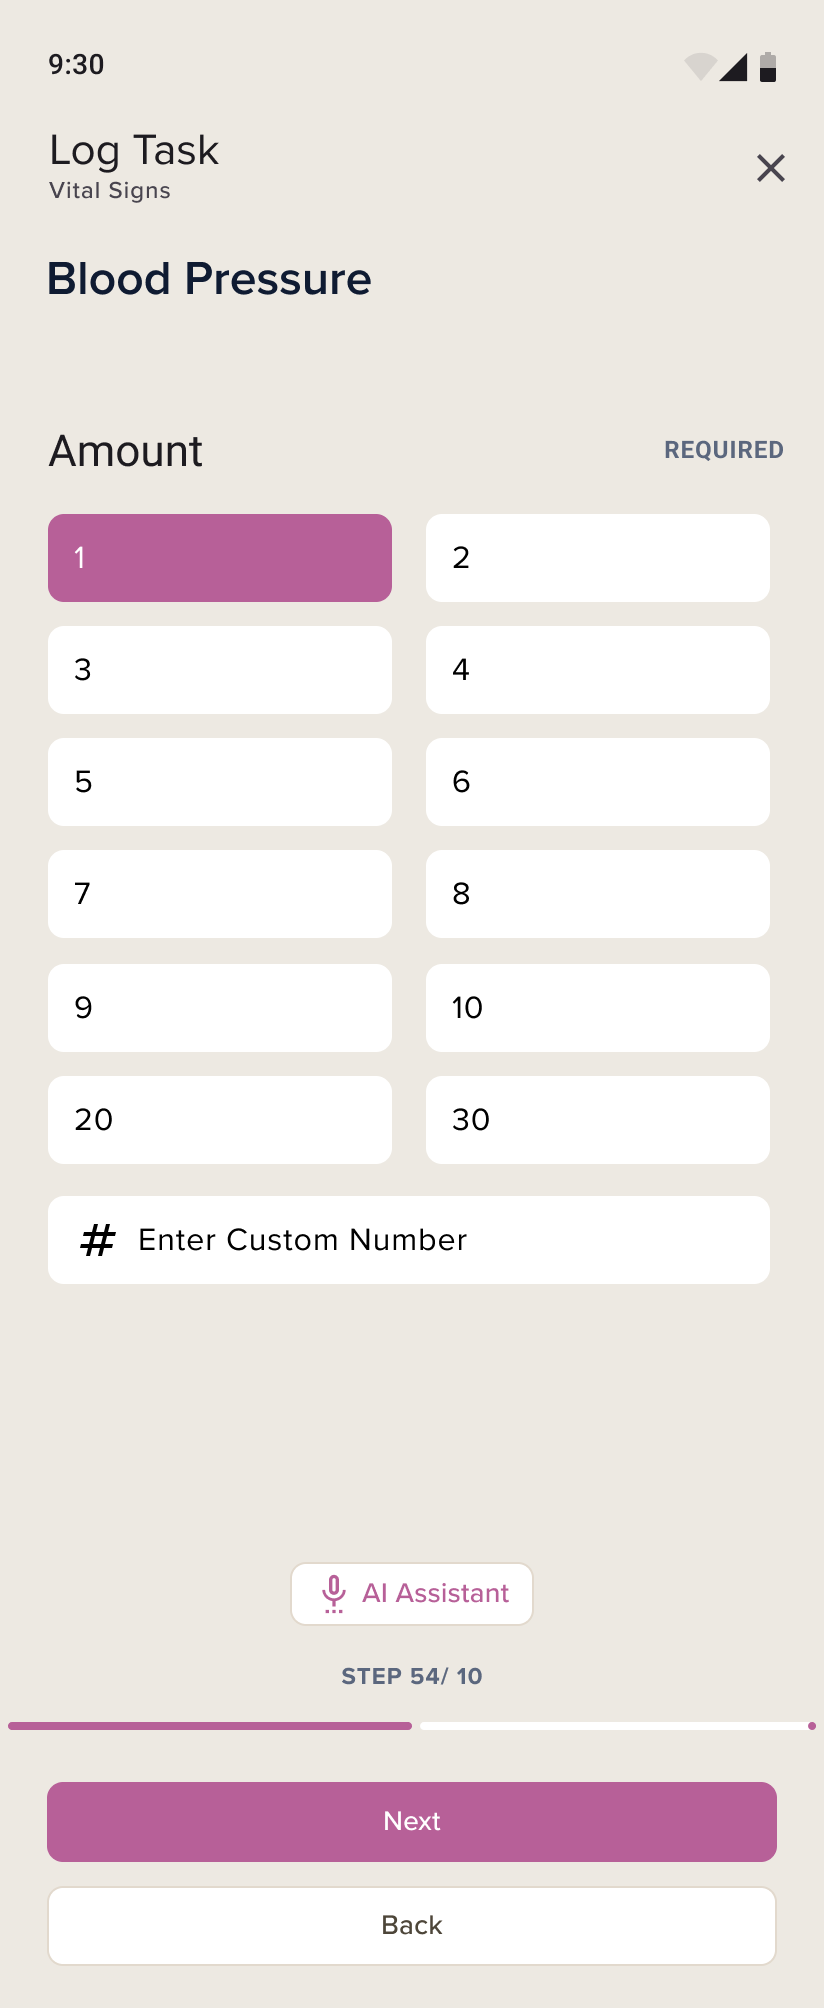Tap the Wi-Fi signal icon

pyautogui.click(x=700, y=66)
